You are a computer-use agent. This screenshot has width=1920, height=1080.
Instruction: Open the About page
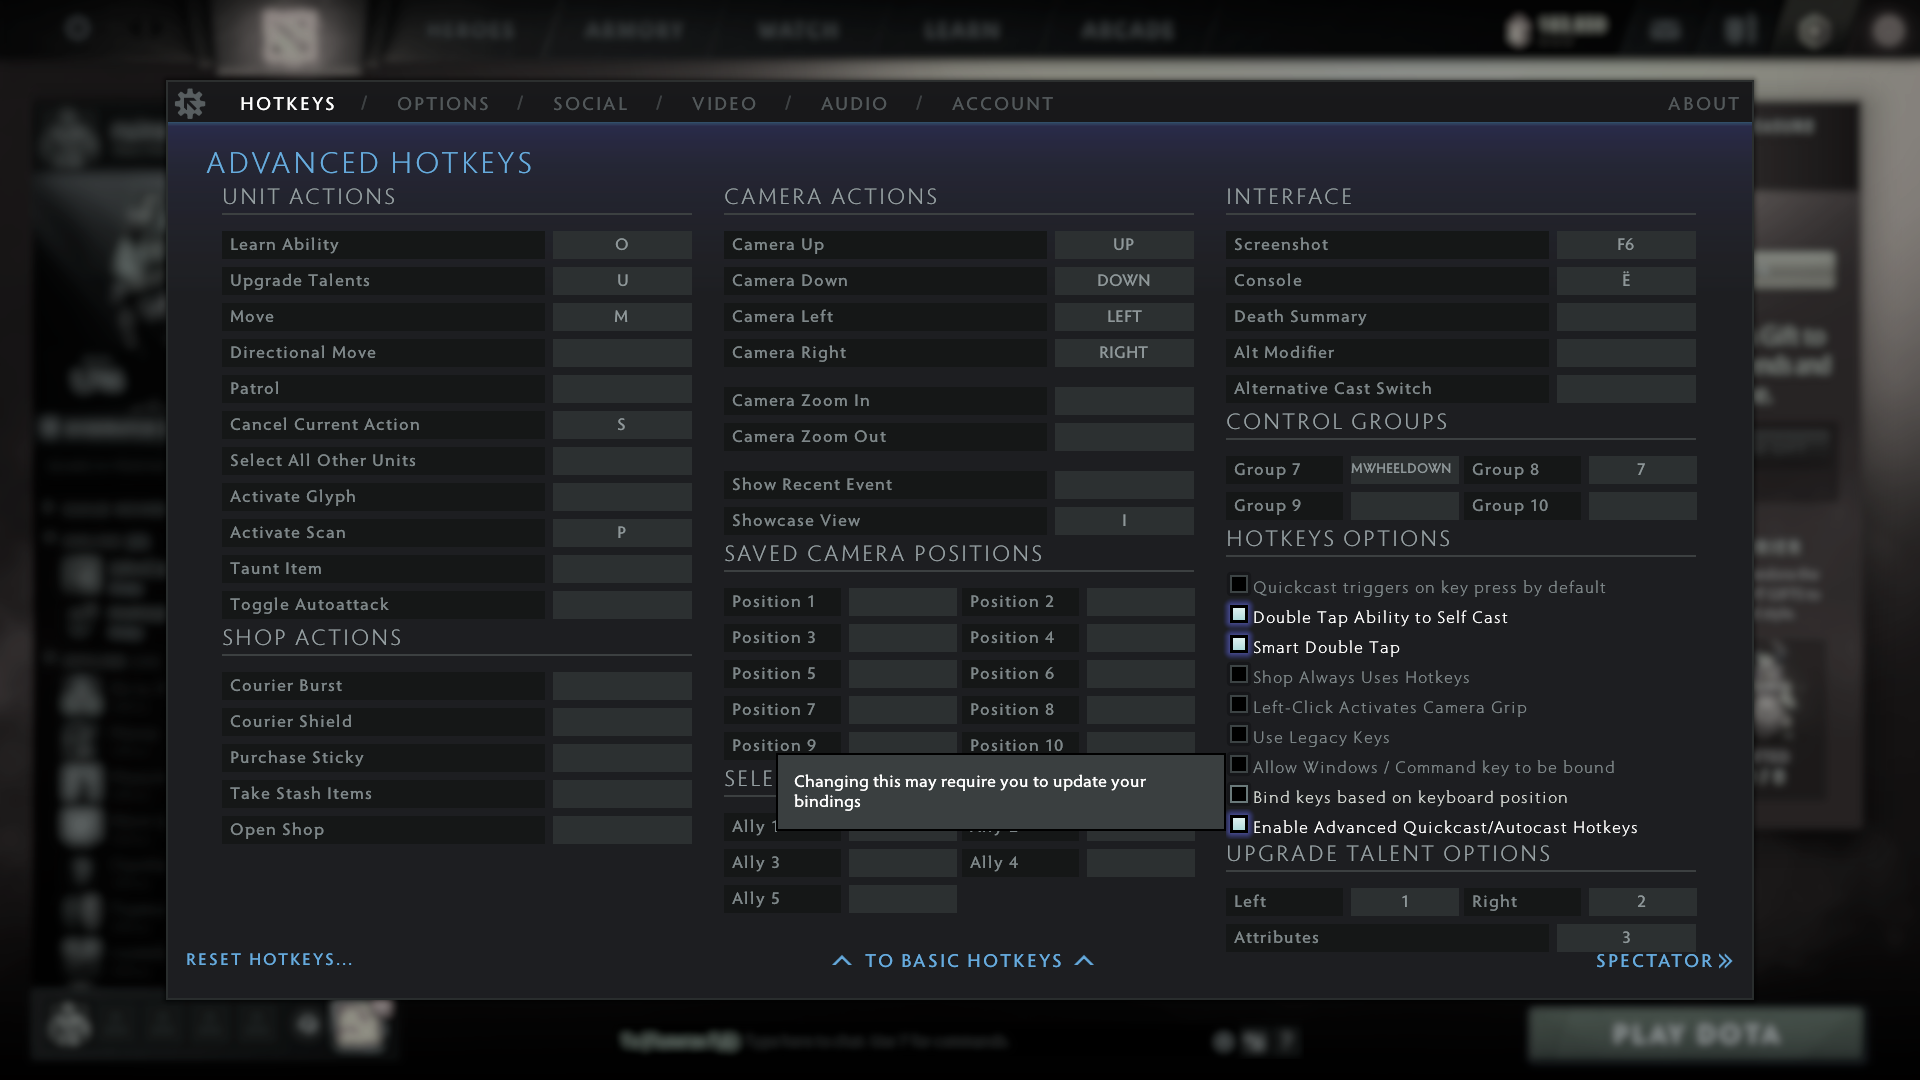point(1703,104)
